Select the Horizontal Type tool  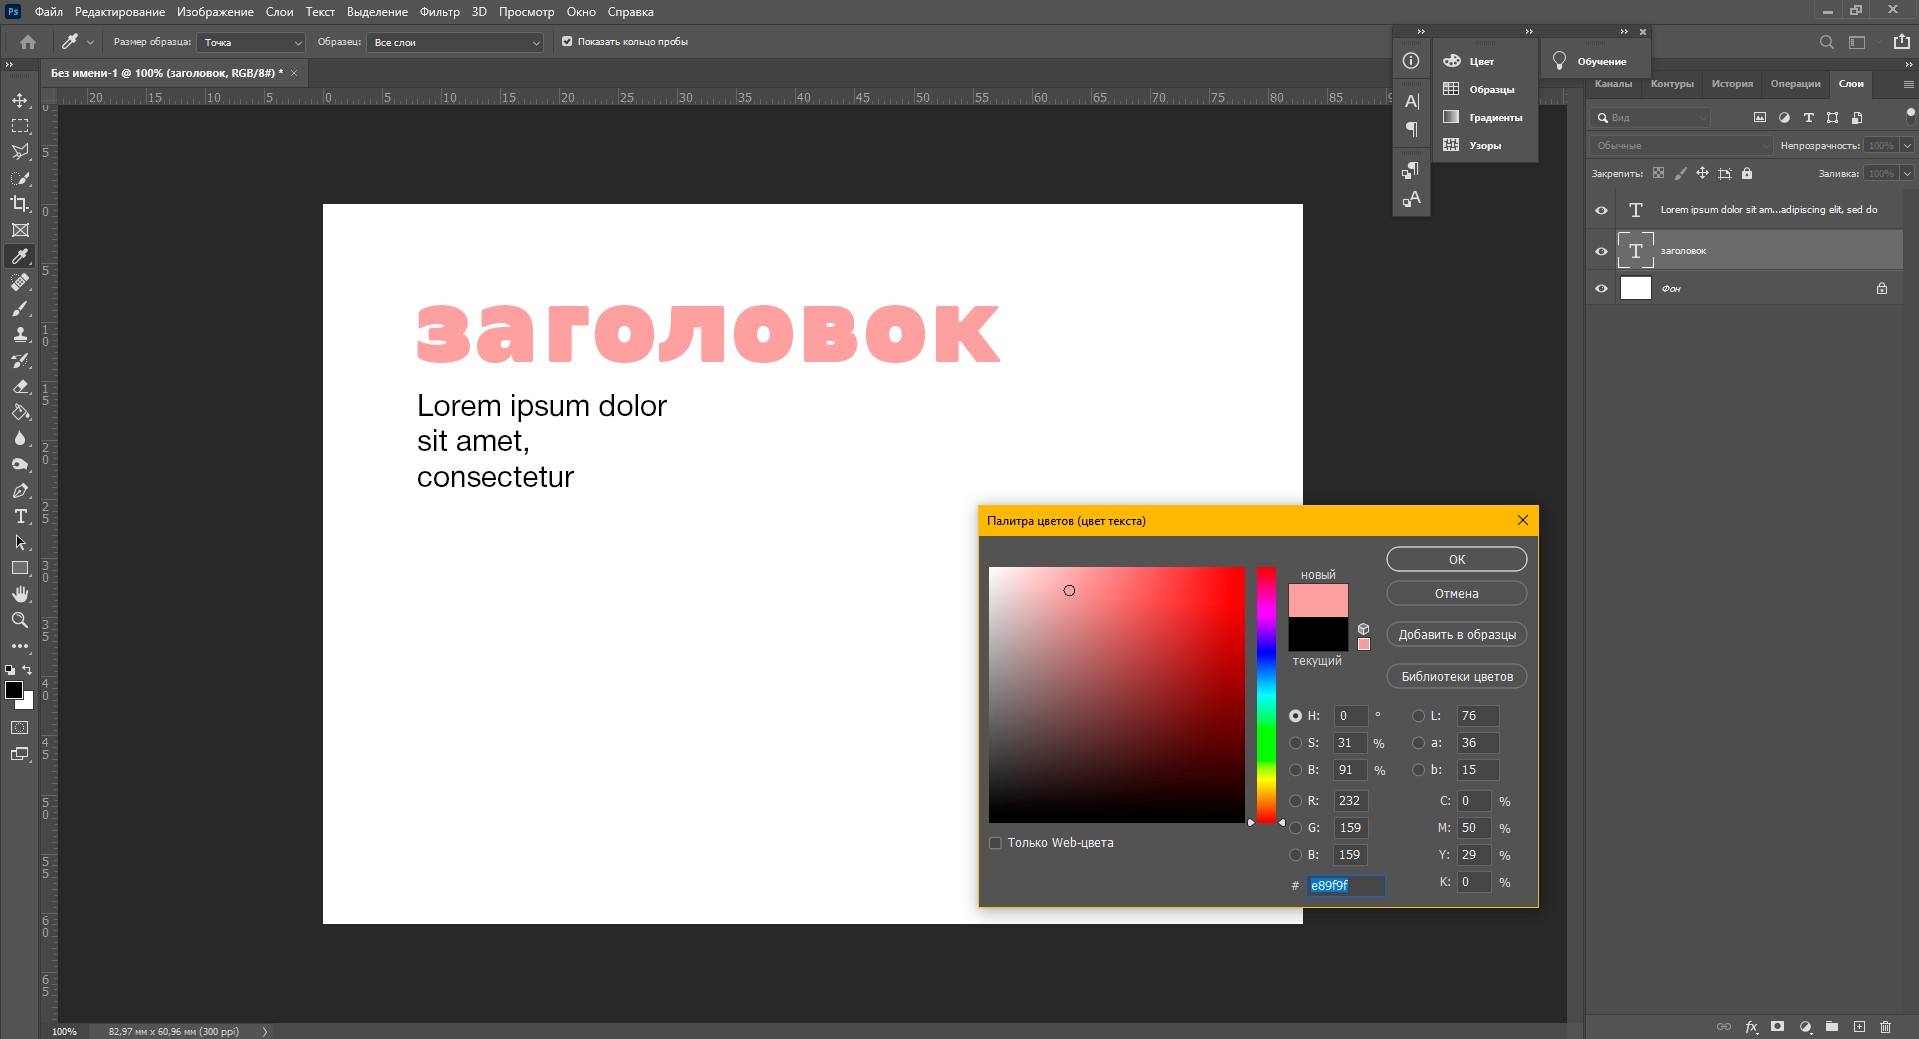(20, 517)
